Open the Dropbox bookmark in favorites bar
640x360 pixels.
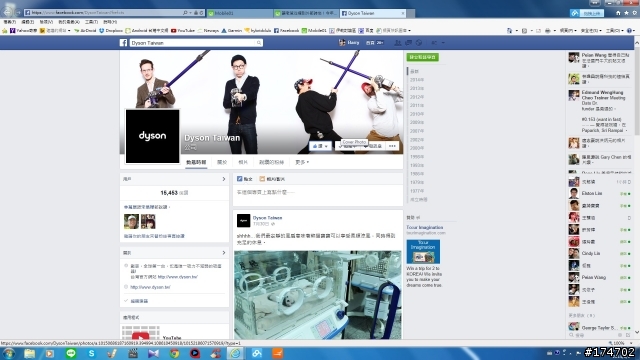111,31
